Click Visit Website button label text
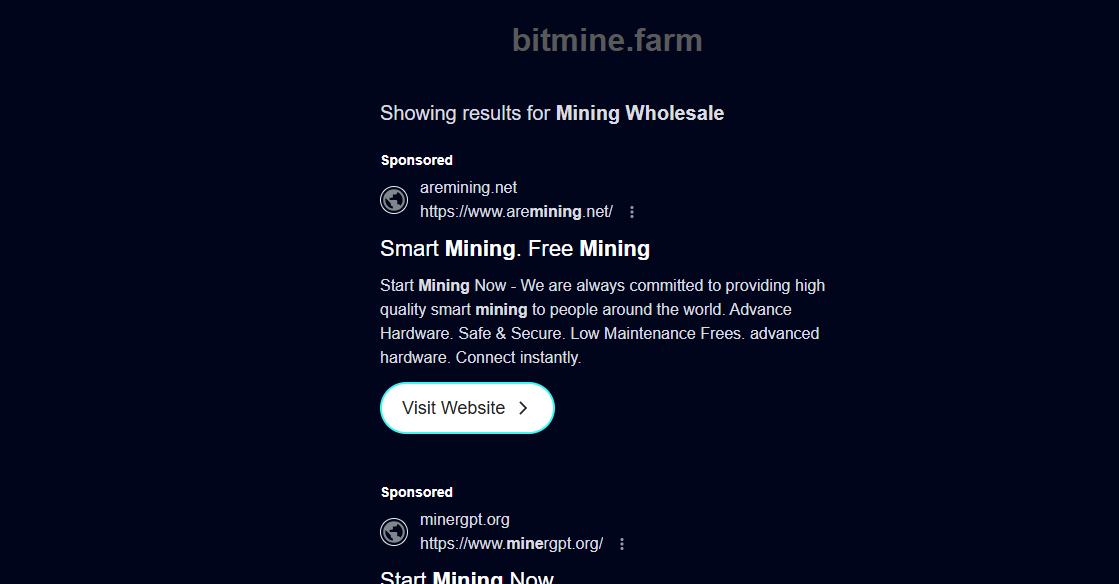The height and width of the screenshot is (584, 1119). (453, 408)
